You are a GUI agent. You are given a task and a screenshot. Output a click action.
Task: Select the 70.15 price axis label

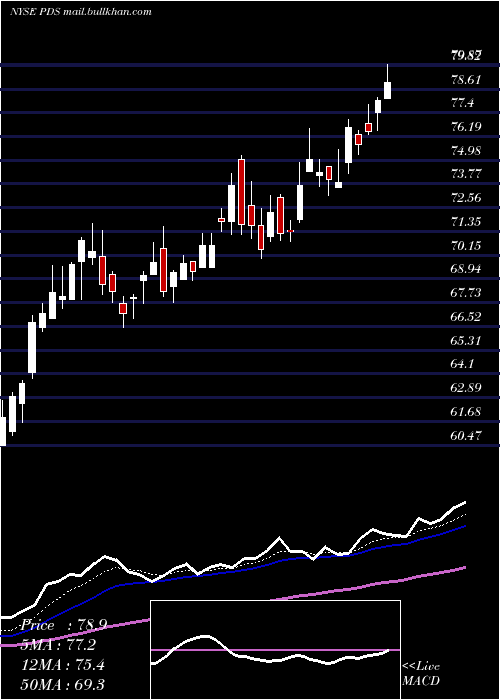pos(466,246)
